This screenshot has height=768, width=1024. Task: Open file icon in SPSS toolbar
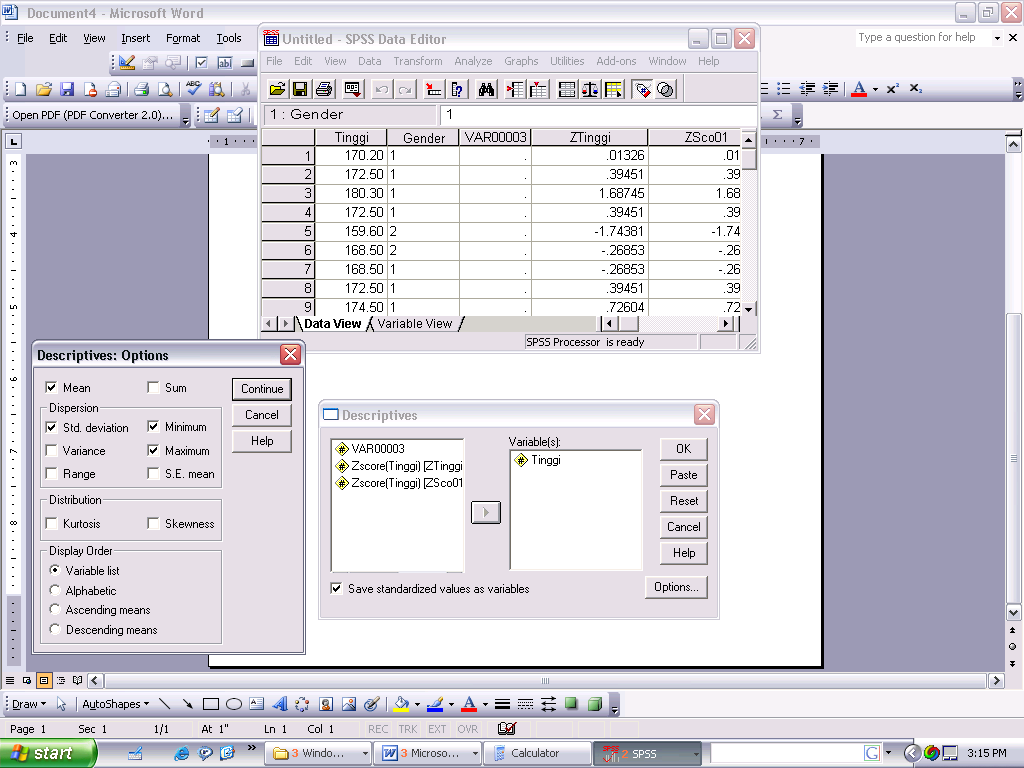[x=277, y=89]
